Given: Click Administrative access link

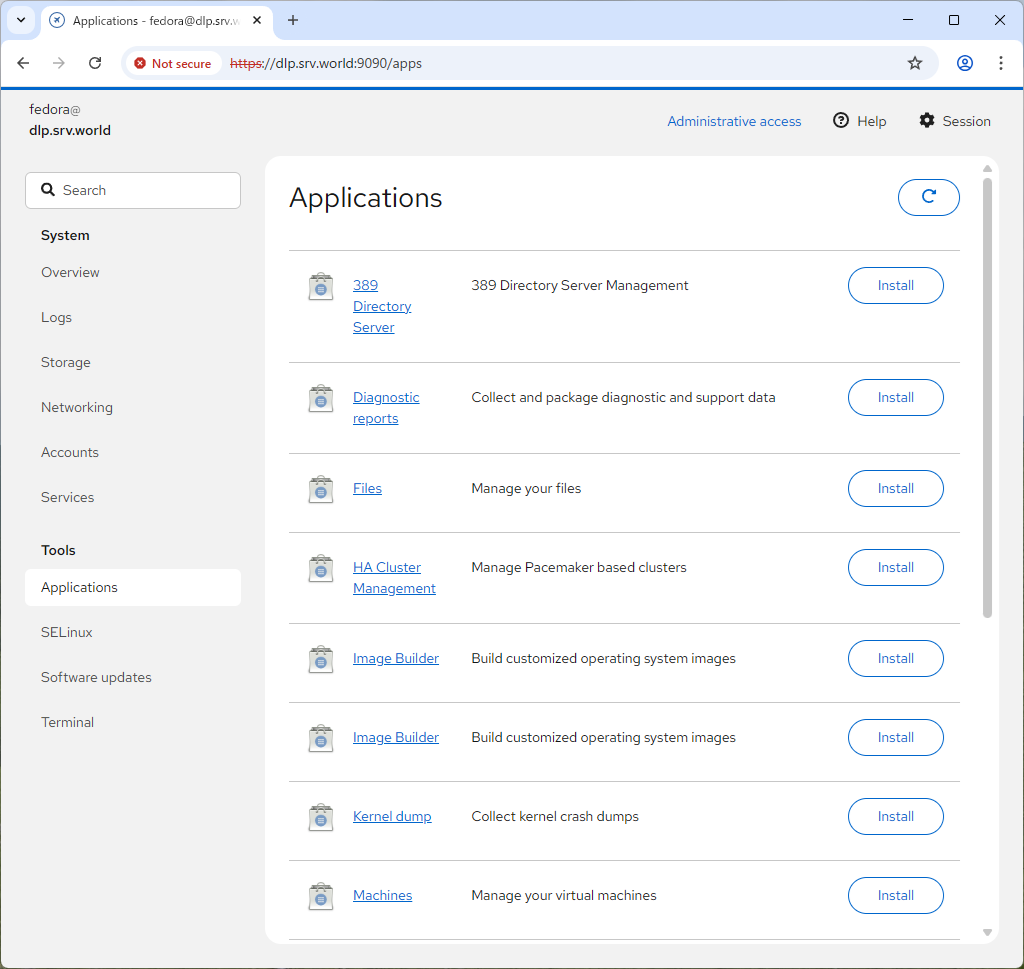Looking at the screenshot, I should click(734, 121).
